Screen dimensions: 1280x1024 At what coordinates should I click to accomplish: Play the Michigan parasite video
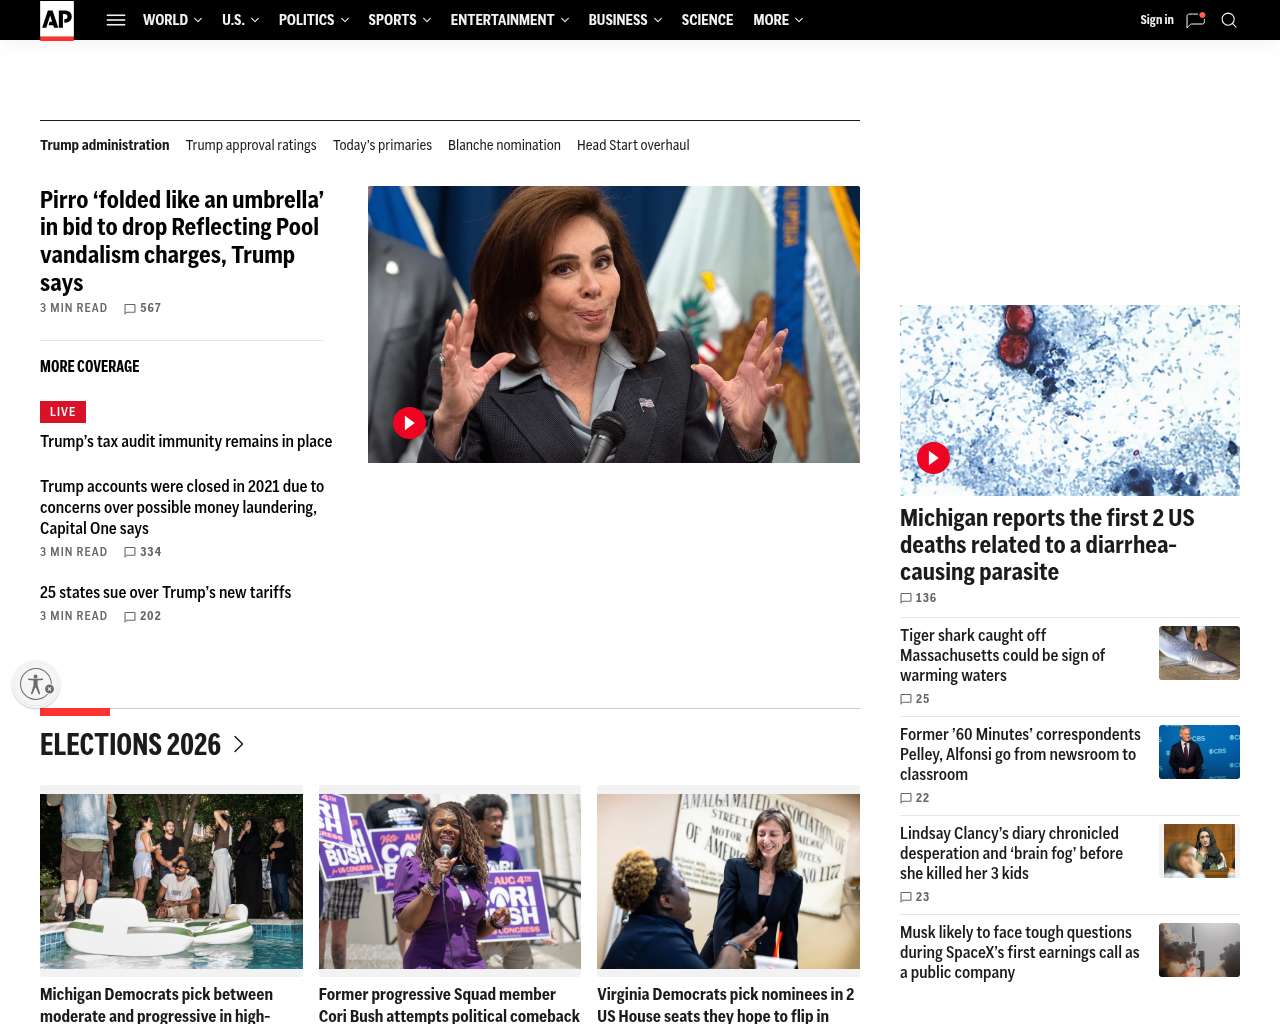coord(933,458)
